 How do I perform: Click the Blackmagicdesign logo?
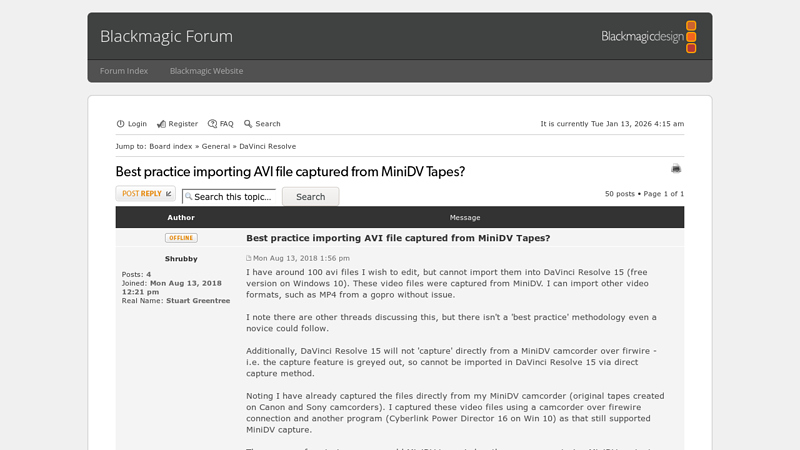click(649, 37)
